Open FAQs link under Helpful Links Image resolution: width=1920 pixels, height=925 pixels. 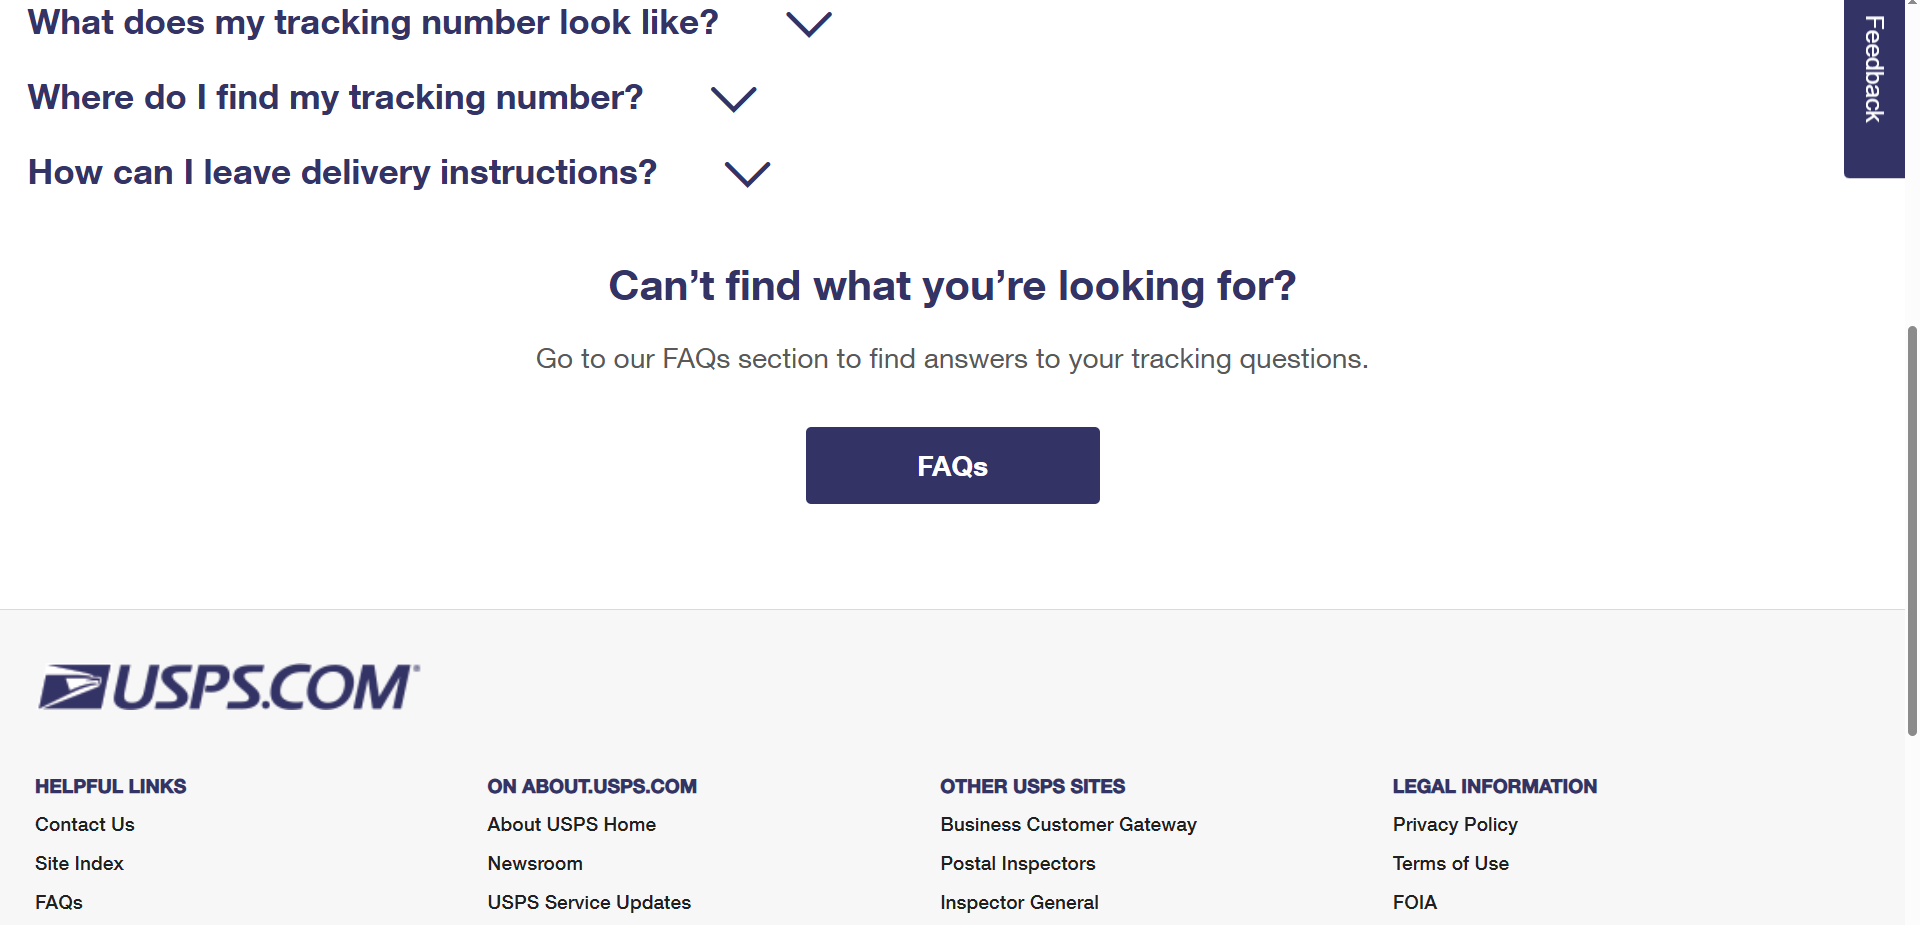[x=59, y=902]
